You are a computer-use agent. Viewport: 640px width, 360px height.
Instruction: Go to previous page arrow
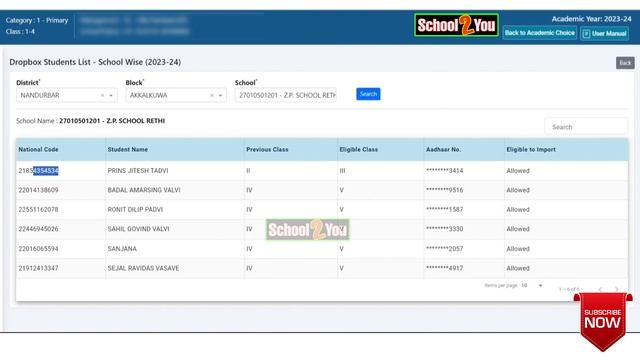pyautogui.click(x=600, y=289)
